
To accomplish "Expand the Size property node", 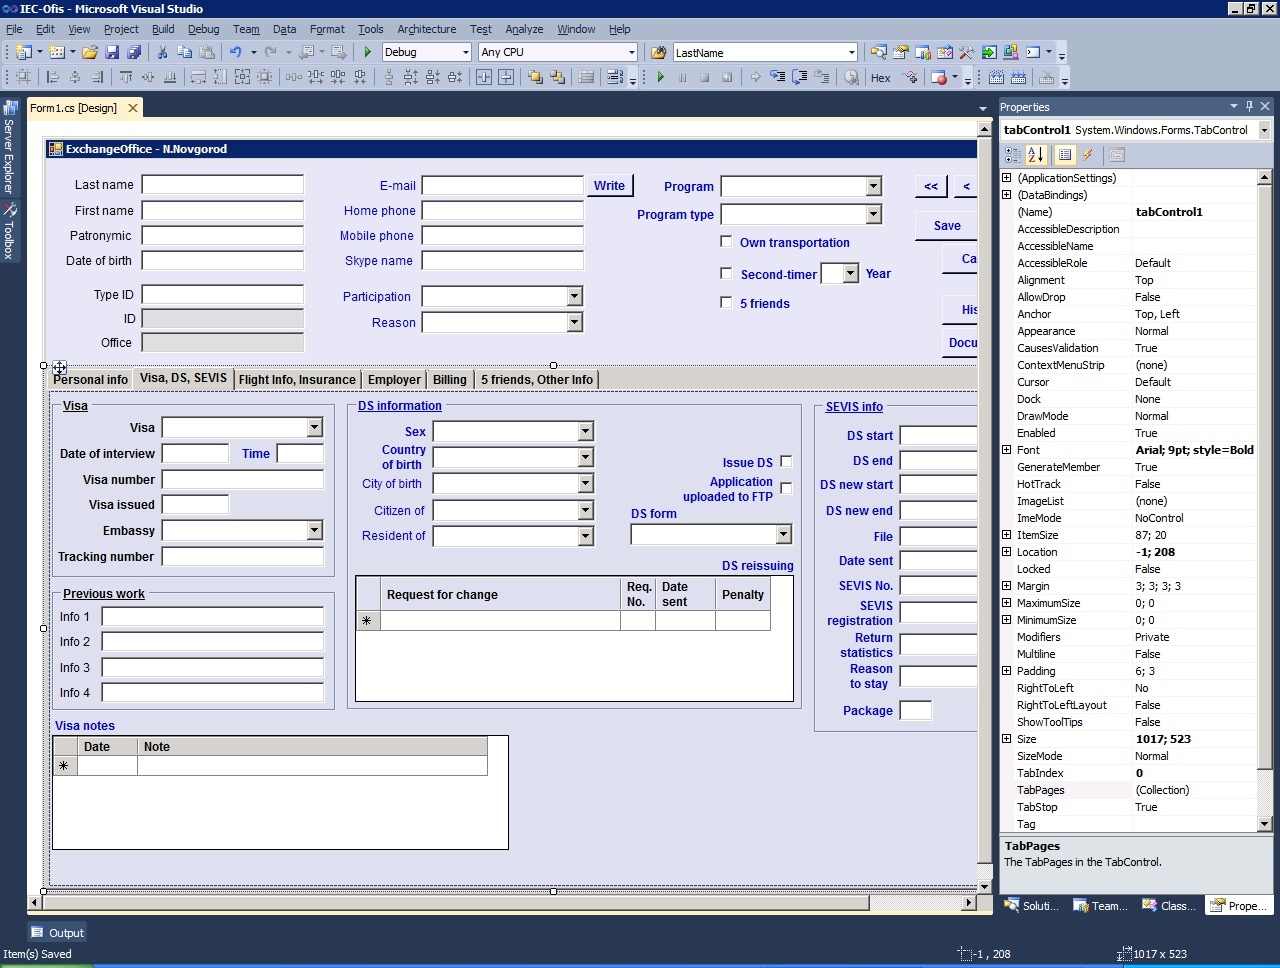I will pos(1007,739).
